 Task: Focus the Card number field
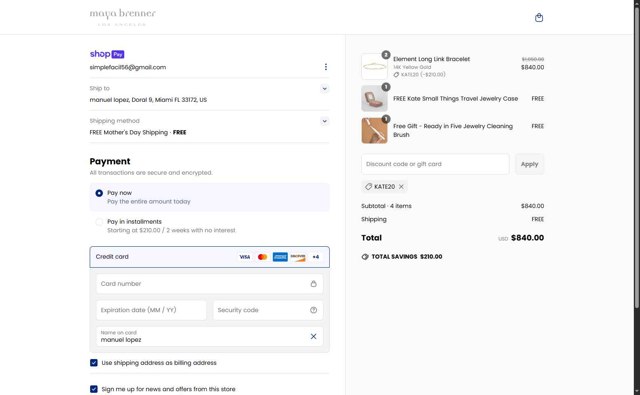coord(209,284)
